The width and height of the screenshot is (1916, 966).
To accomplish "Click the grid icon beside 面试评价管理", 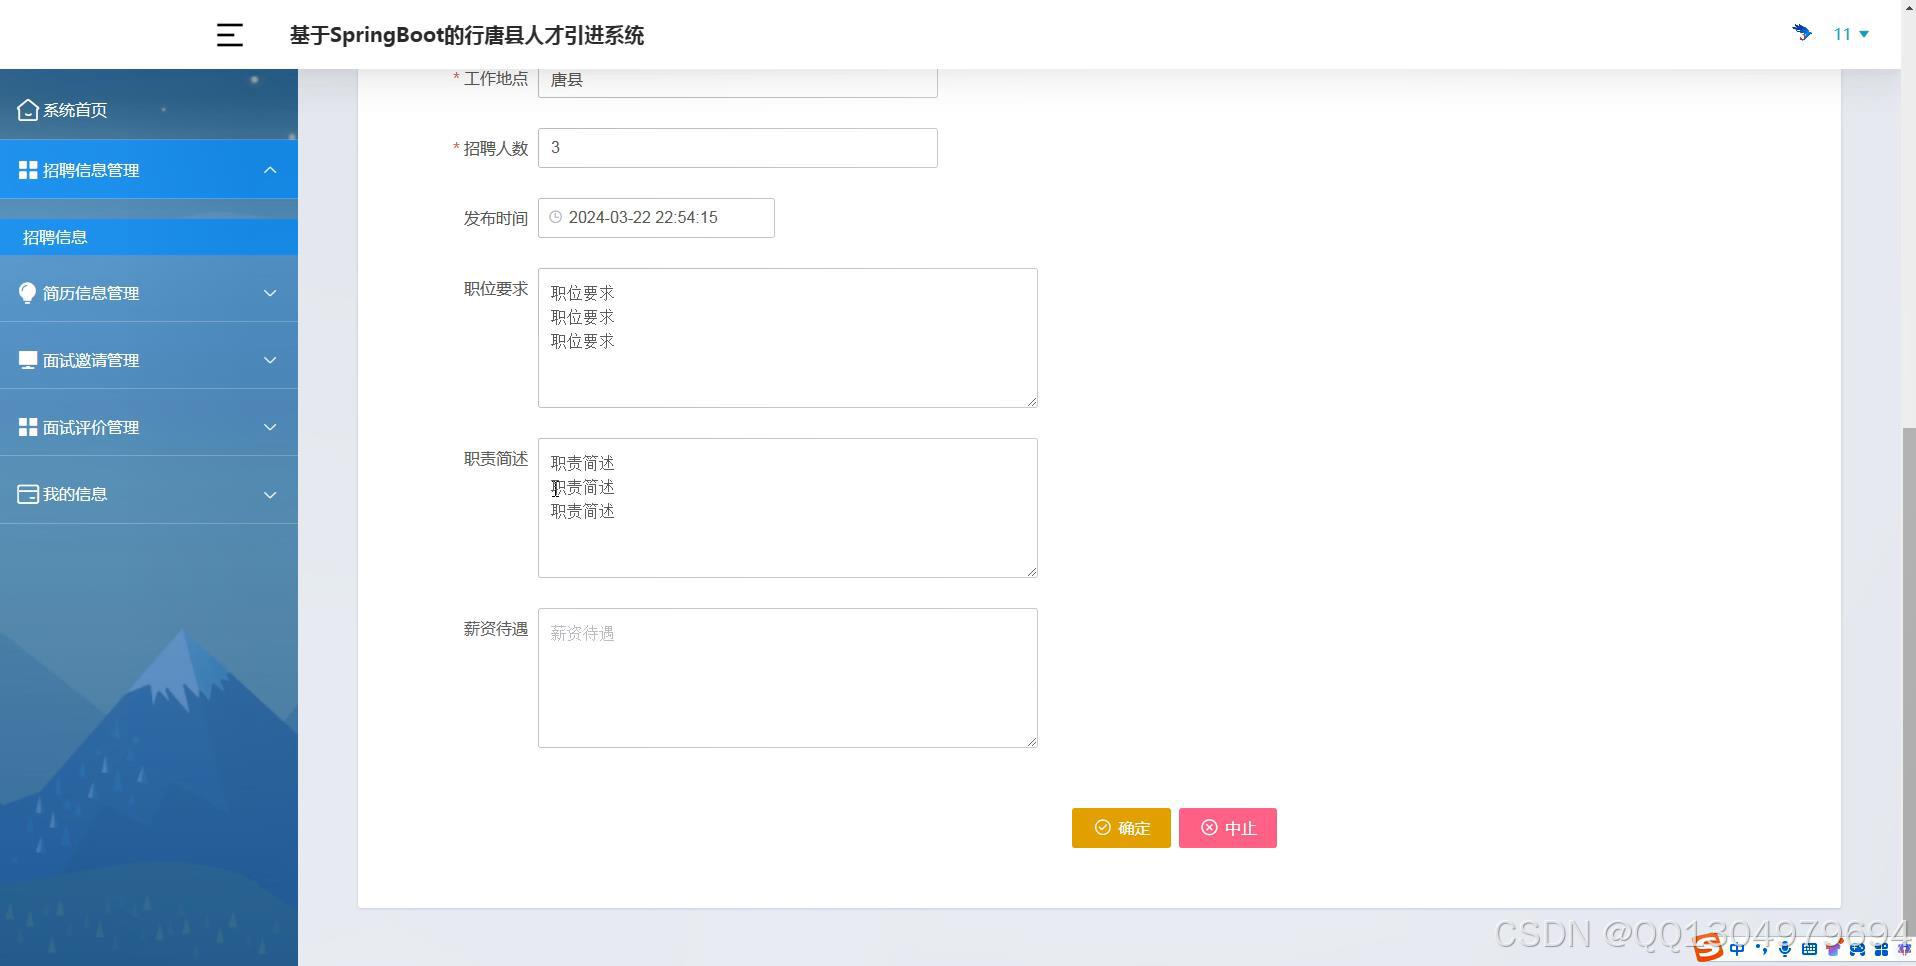I will 28,427.
